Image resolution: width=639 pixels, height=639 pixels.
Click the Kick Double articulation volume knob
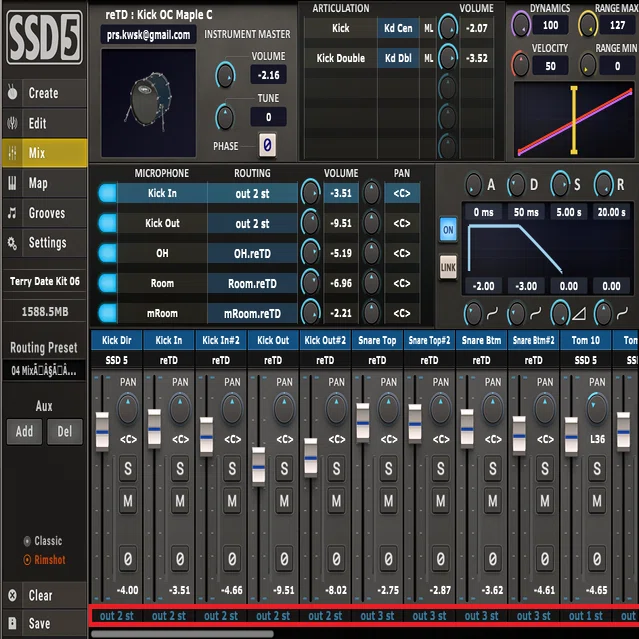click(x=448, y=57)
